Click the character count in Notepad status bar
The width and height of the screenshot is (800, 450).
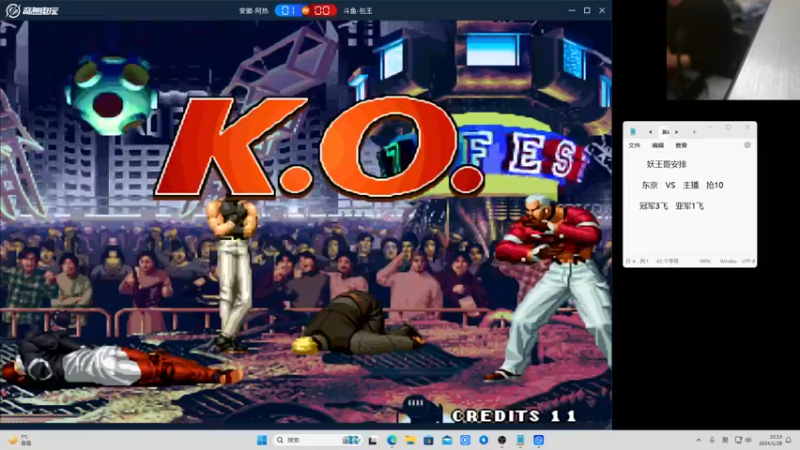point(667,261)
